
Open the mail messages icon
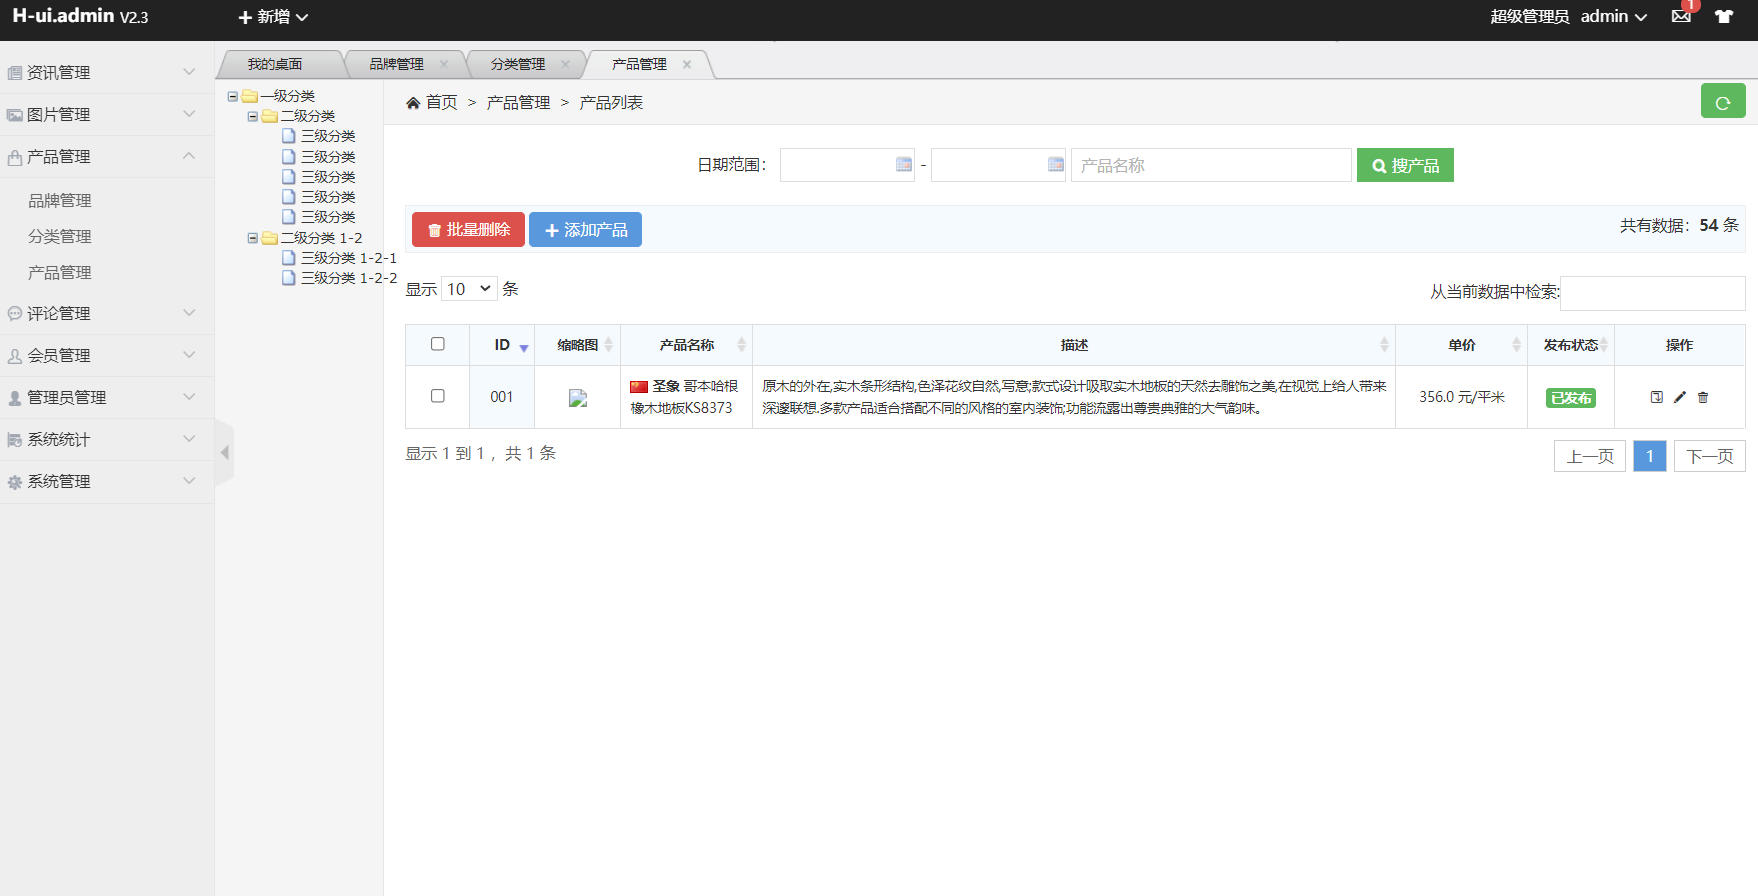1681,16
